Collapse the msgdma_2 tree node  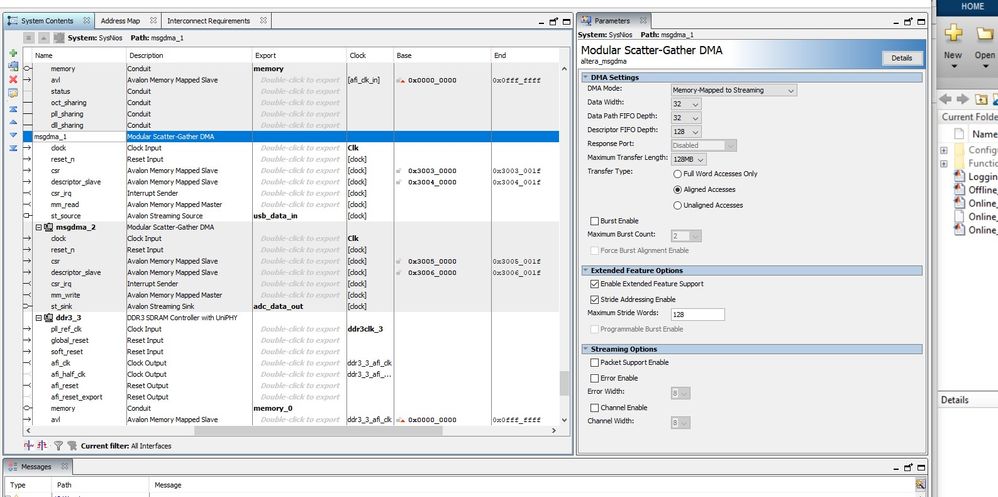[38, 227]
